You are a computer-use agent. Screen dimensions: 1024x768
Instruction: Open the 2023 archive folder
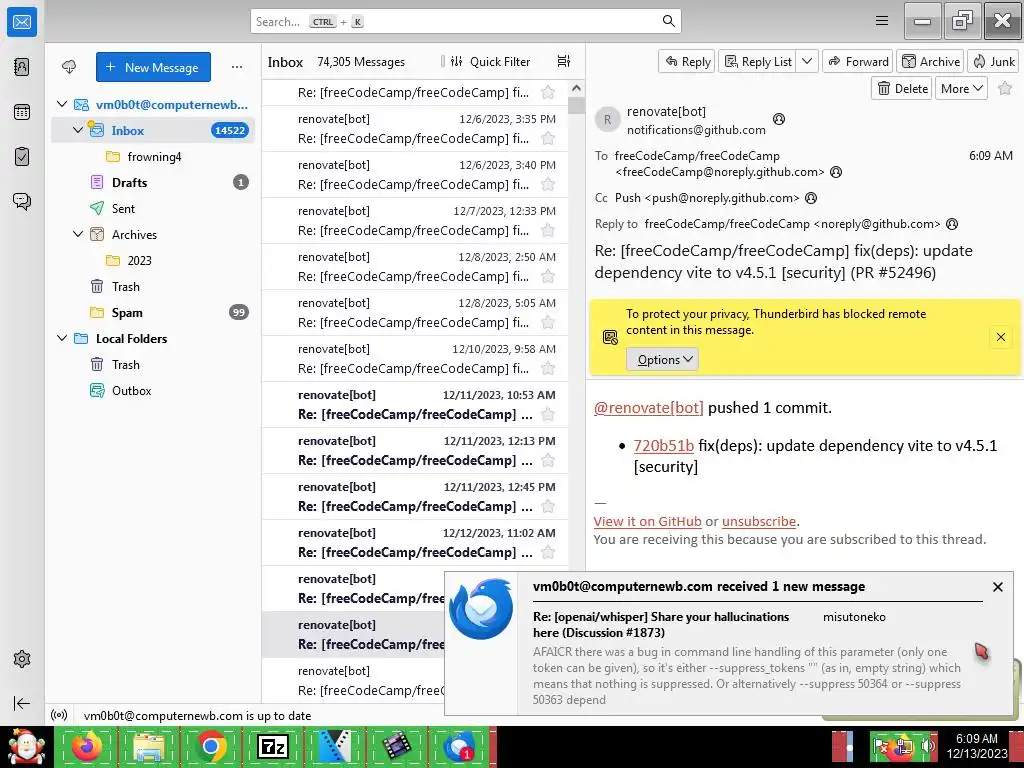tap(153, 260)
